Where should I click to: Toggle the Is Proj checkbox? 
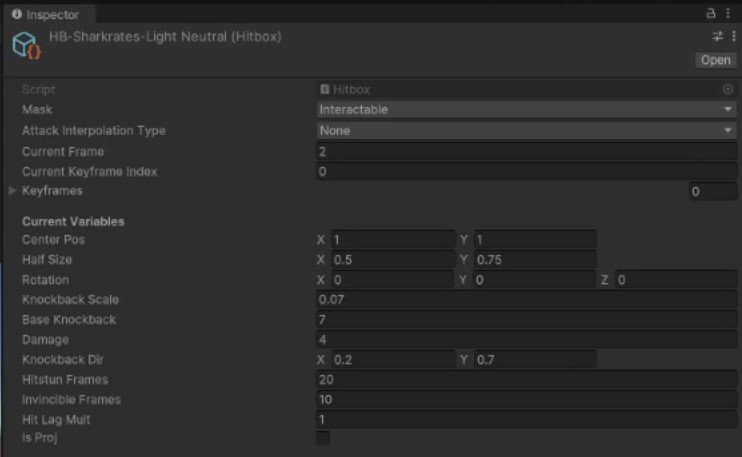click(x=323, y=438)
